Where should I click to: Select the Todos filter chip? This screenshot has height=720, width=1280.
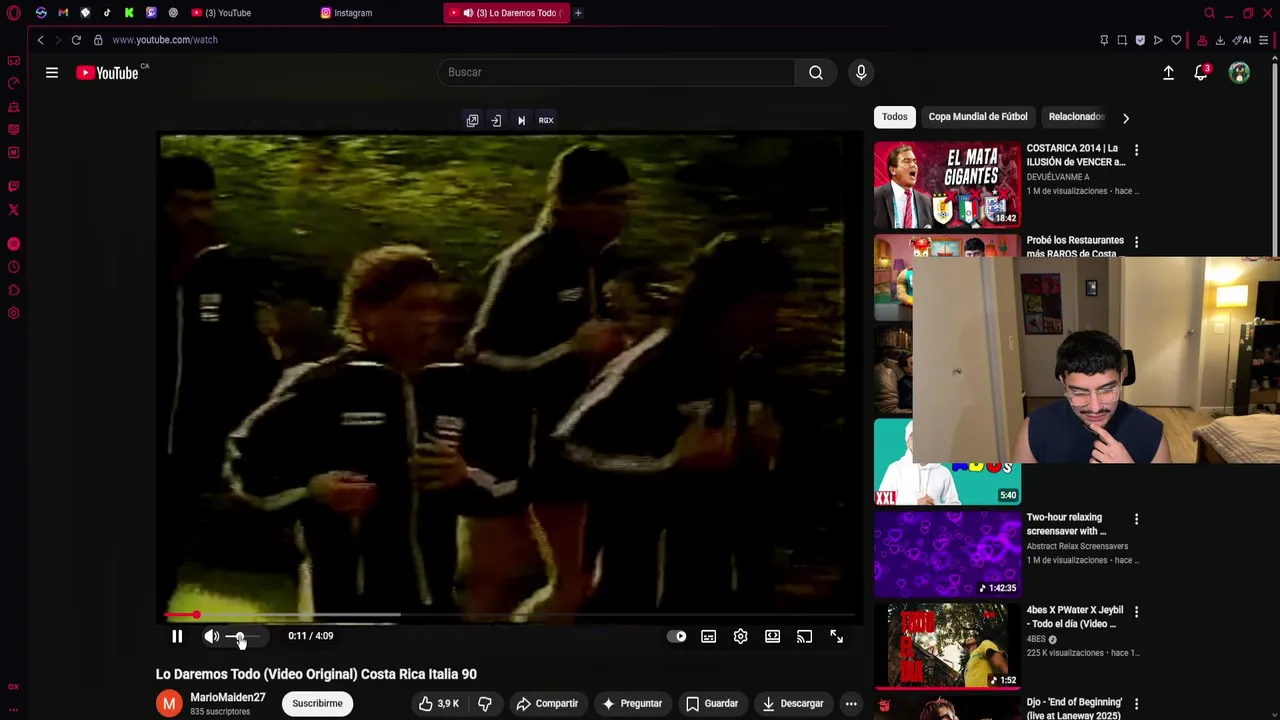[894, 117]
